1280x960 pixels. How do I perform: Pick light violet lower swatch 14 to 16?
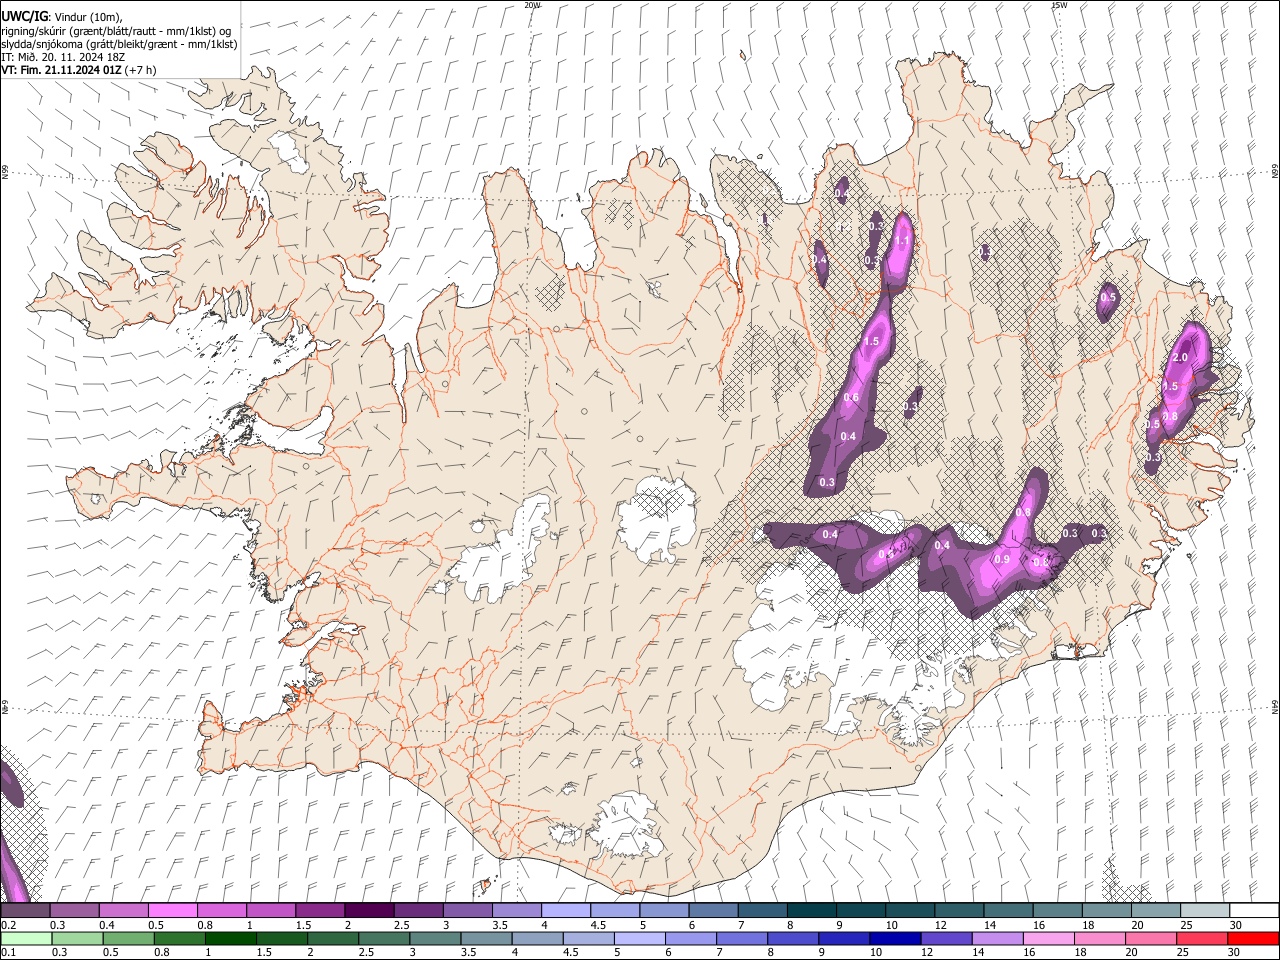[996, 939]
